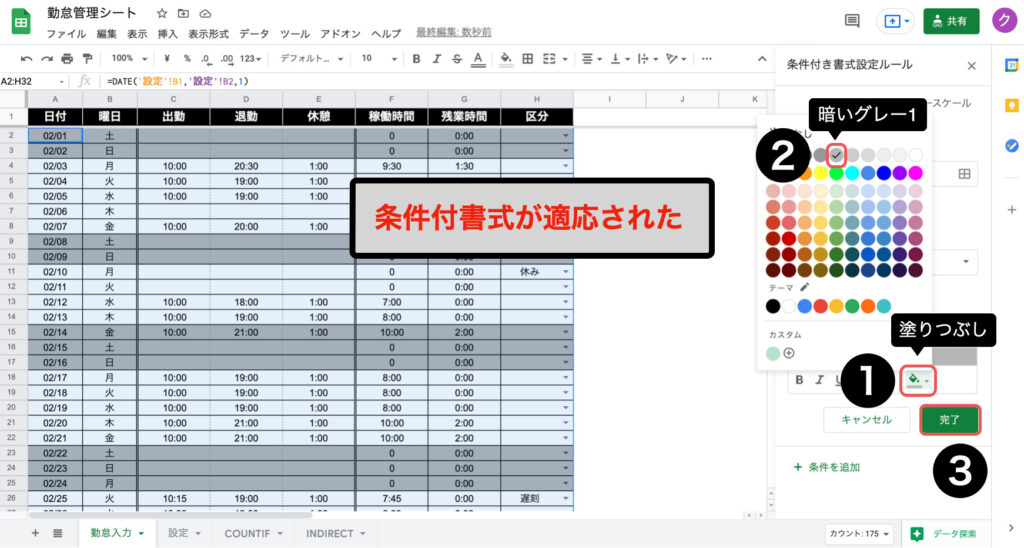Star the 勤怠管理シート document
Viewport: 1024px width, 548px height.
[162, 14]
